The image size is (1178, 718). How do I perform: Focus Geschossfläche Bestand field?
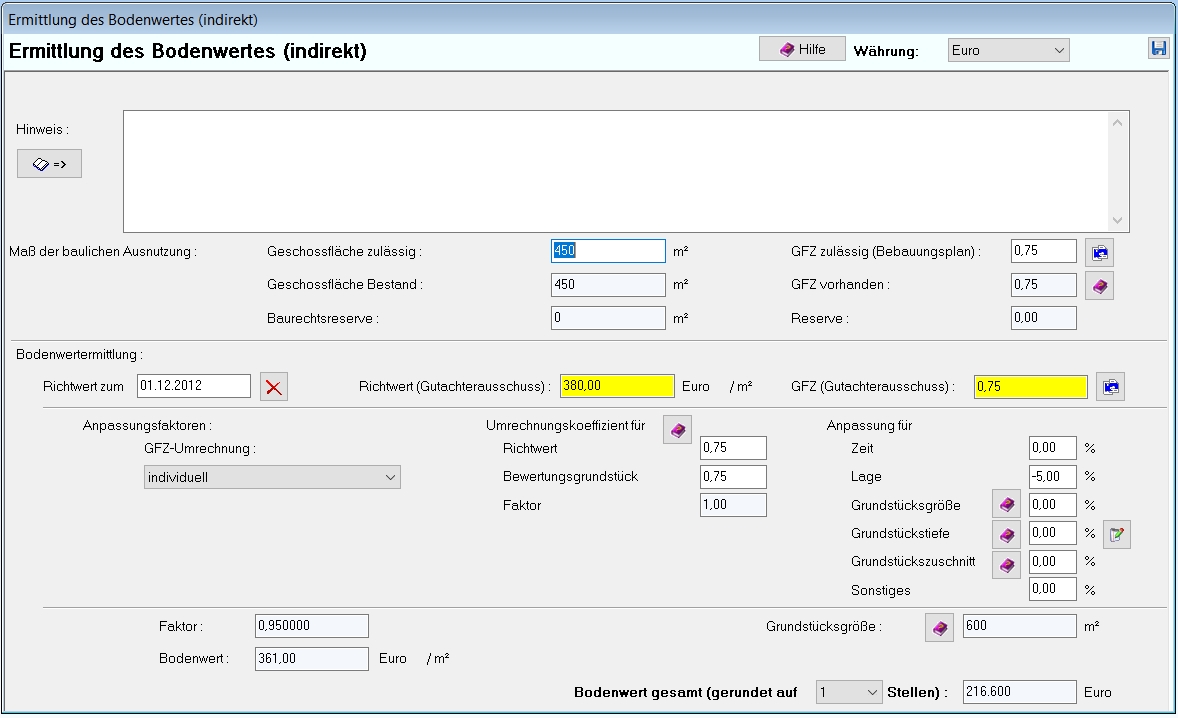click(x=608, y=285)
